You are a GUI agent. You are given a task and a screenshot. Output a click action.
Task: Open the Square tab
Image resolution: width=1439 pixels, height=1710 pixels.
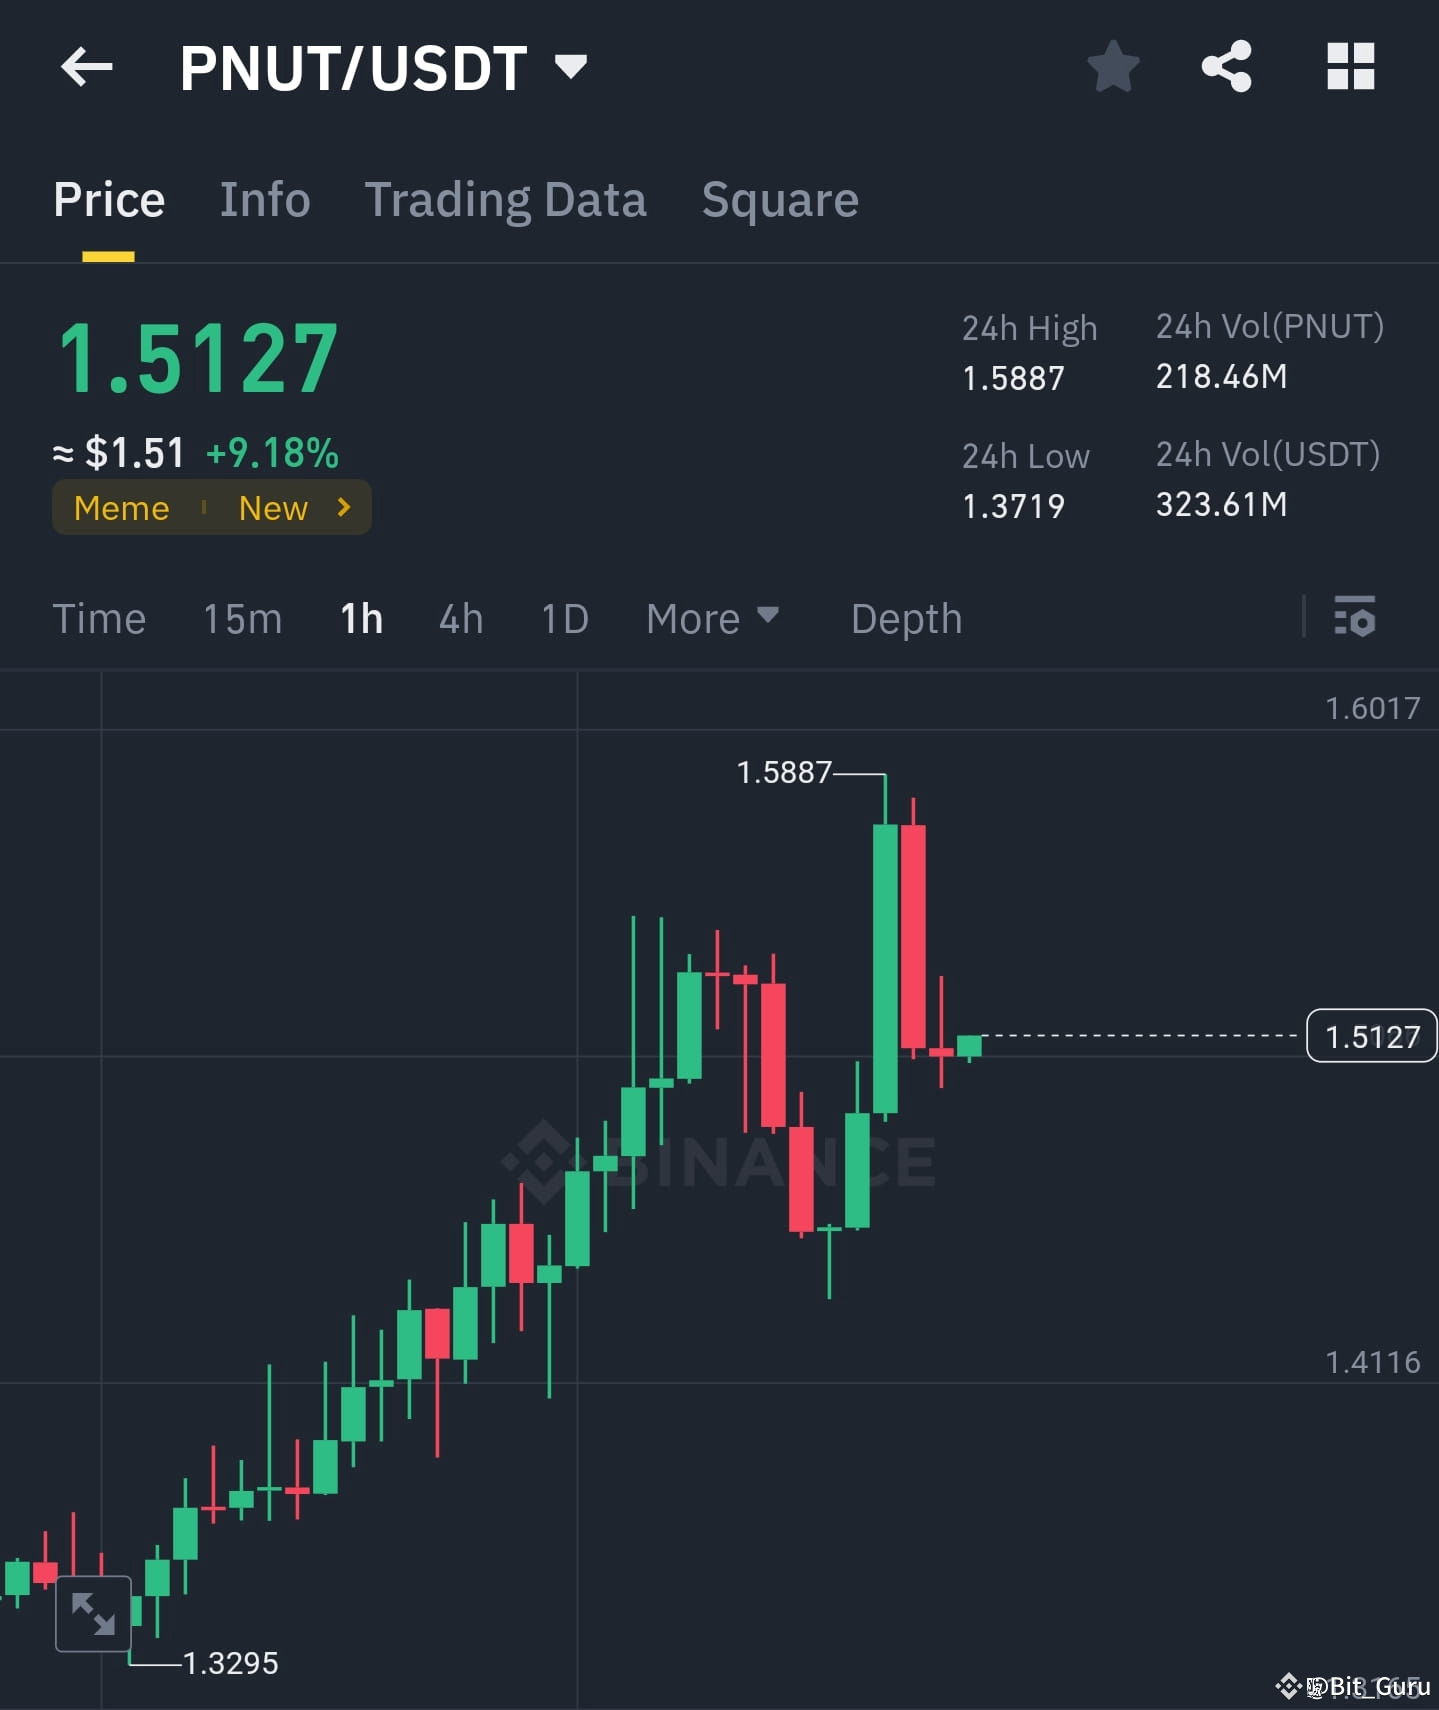(x=780, y=199)
